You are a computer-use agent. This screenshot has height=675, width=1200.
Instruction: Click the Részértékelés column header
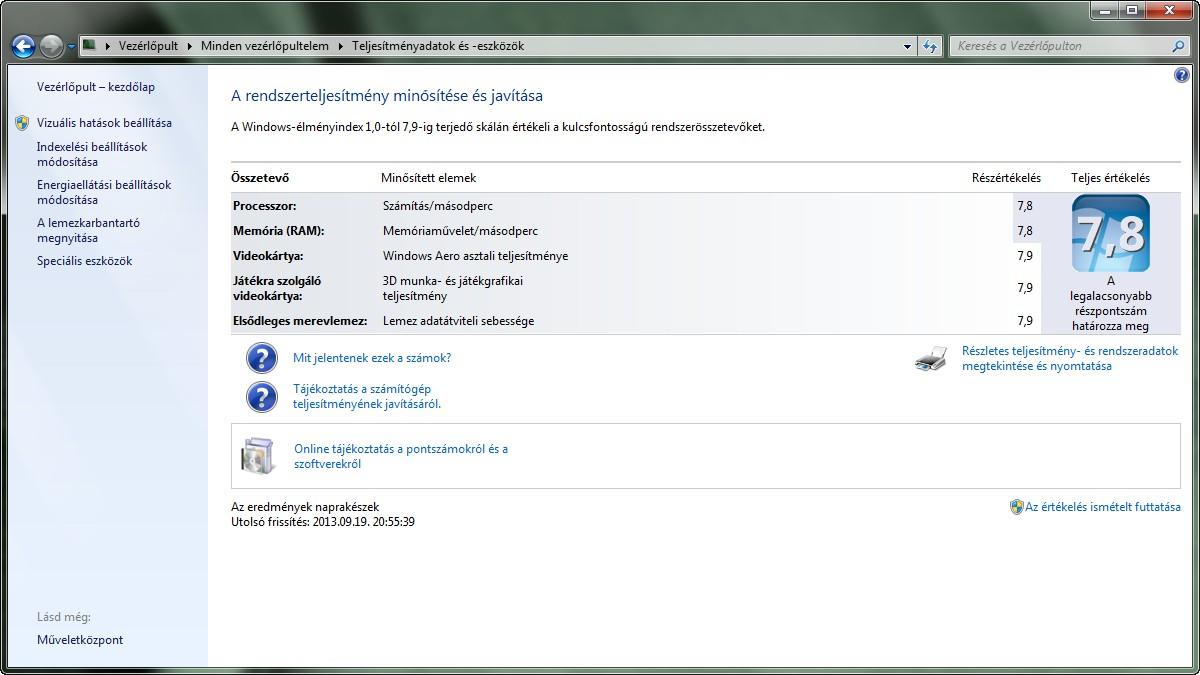click(x=1006, y=178)
